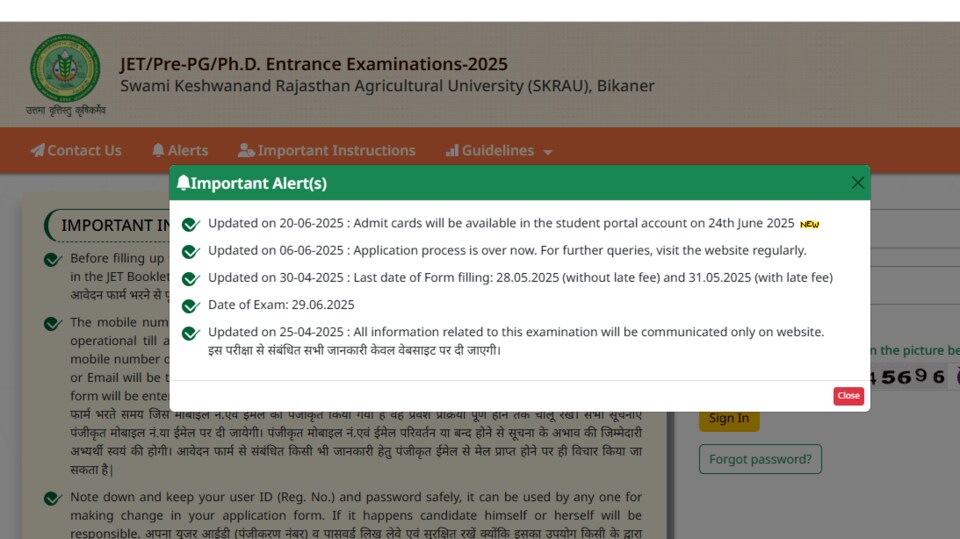
Task: Click the check icon beside the 25-04-2025 update
Action: point(190,333)
